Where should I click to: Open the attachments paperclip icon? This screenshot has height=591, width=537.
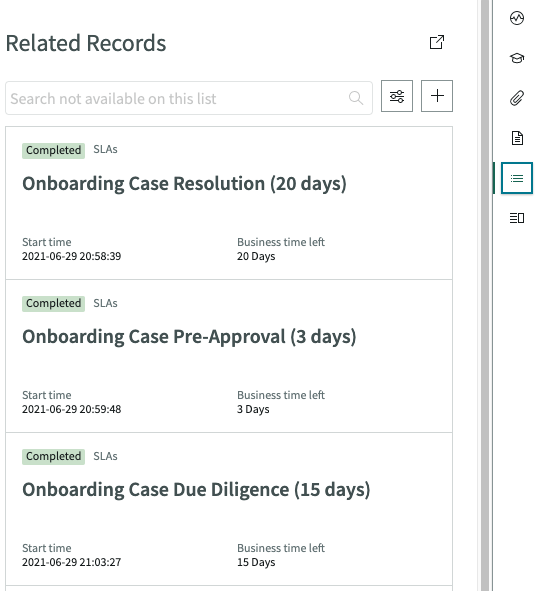point(517,98)
